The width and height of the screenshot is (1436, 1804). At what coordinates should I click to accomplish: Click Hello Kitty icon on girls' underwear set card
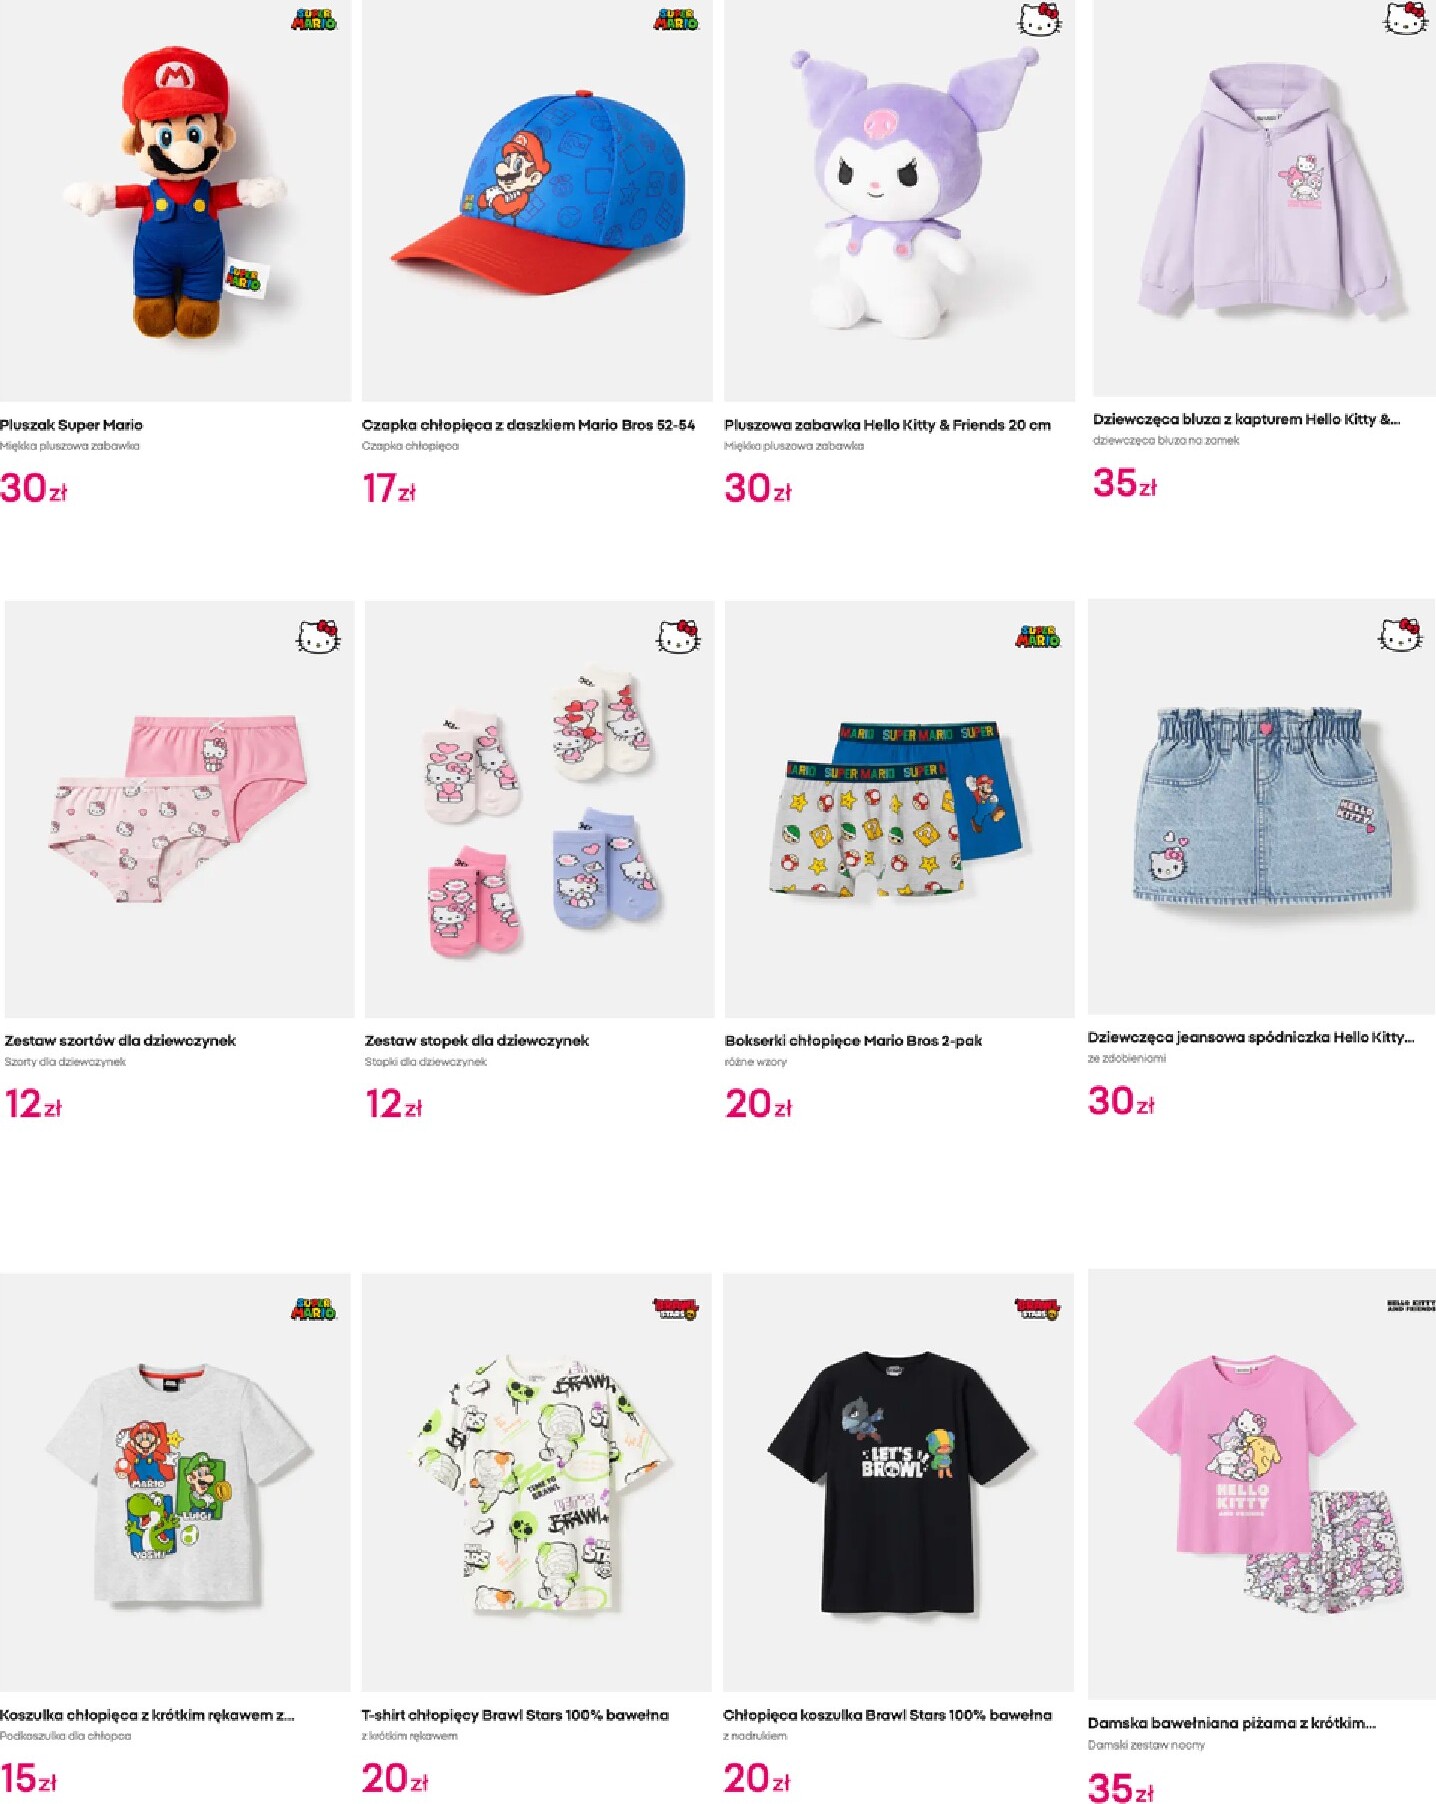tap(318, 636)
